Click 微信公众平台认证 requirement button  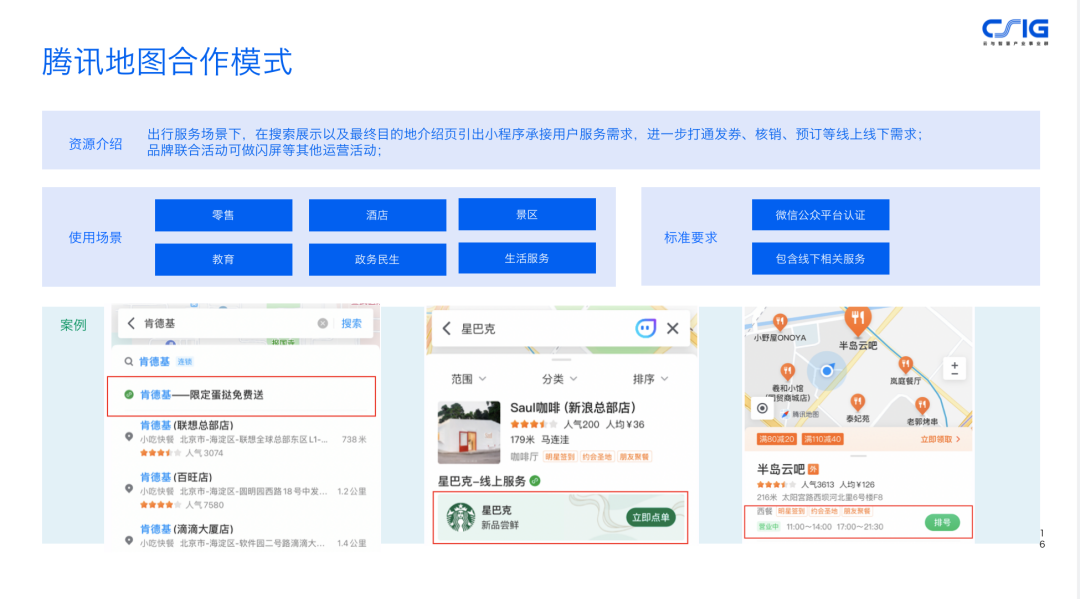point(820,215)
